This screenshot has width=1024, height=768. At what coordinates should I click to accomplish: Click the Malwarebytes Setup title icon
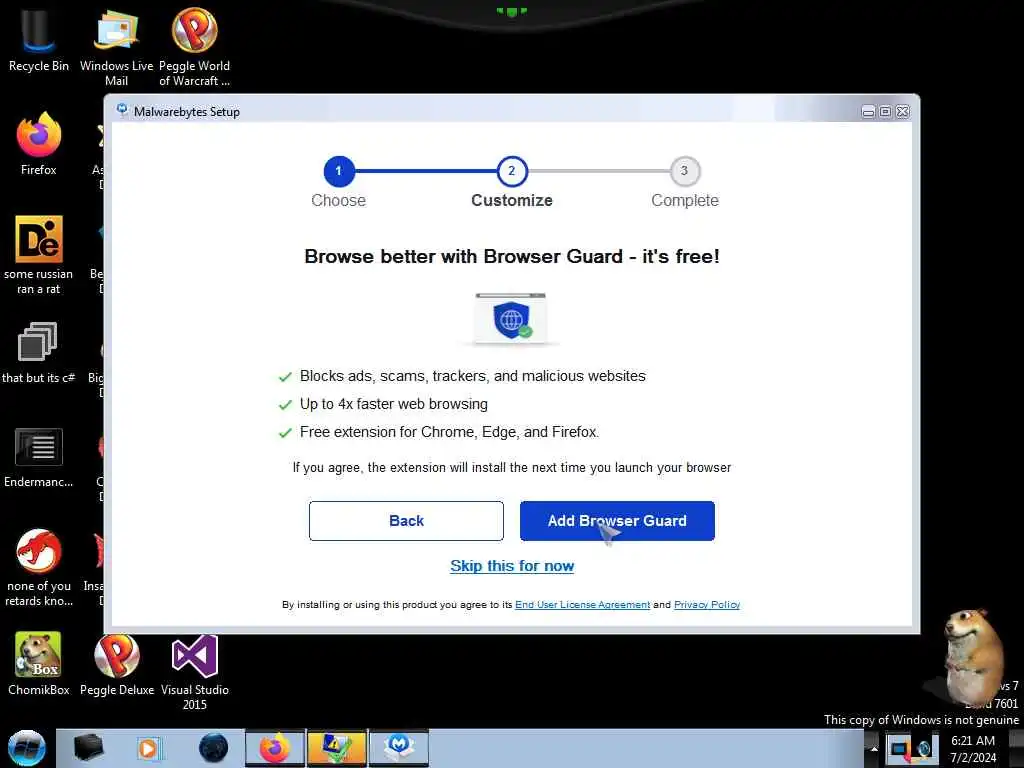point(122,110)
